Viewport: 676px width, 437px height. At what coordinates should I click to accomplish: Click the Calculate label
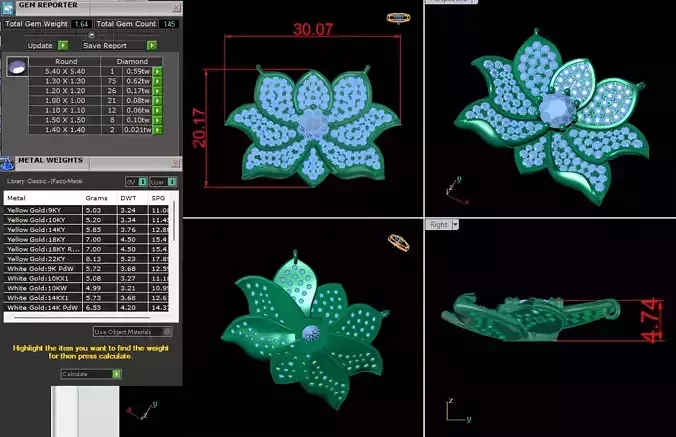75,374
